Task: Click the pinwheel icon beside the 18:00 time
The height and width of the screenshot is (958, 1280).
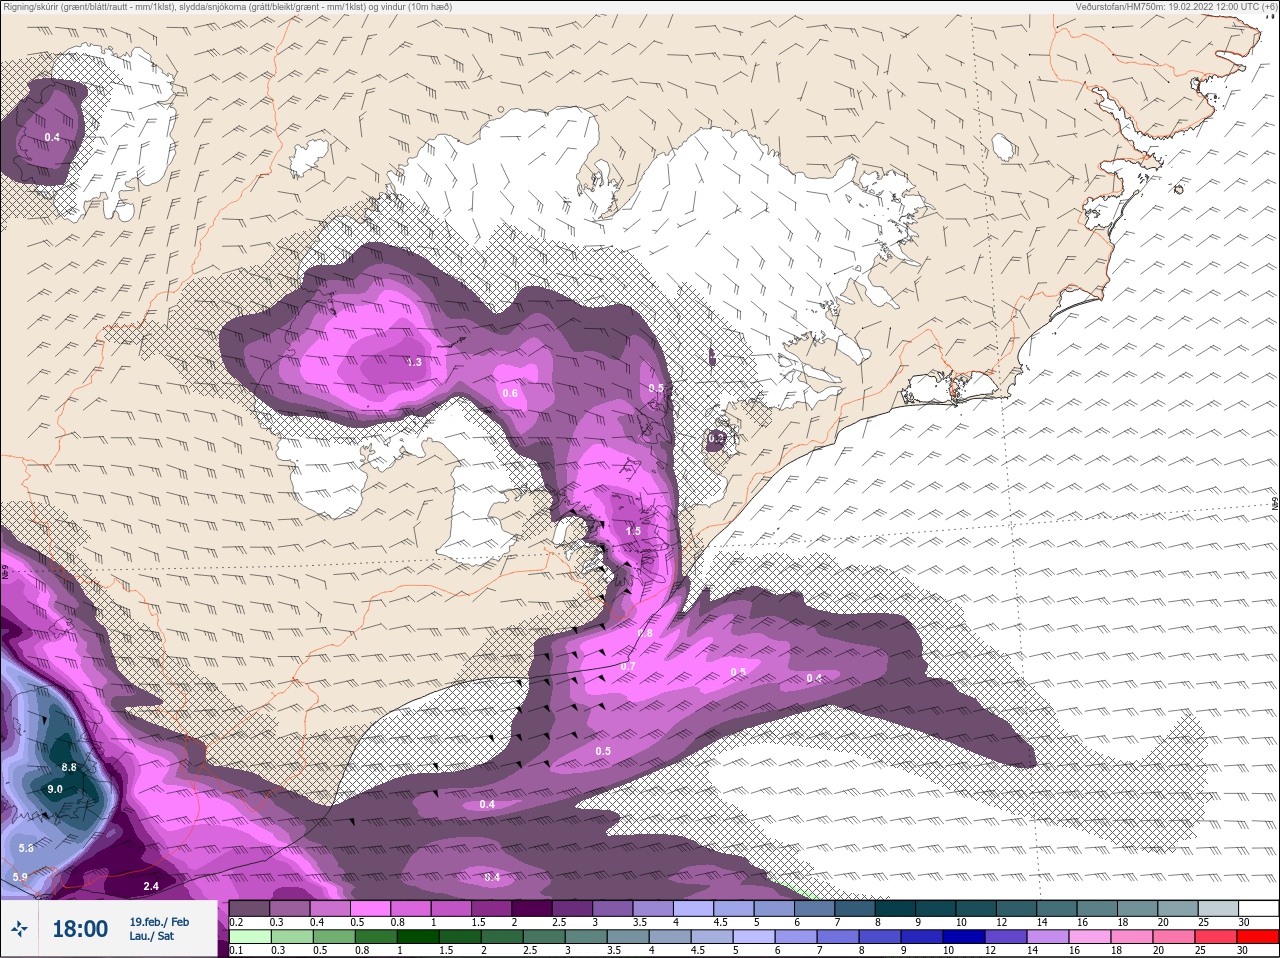Action: click(20, 929)
